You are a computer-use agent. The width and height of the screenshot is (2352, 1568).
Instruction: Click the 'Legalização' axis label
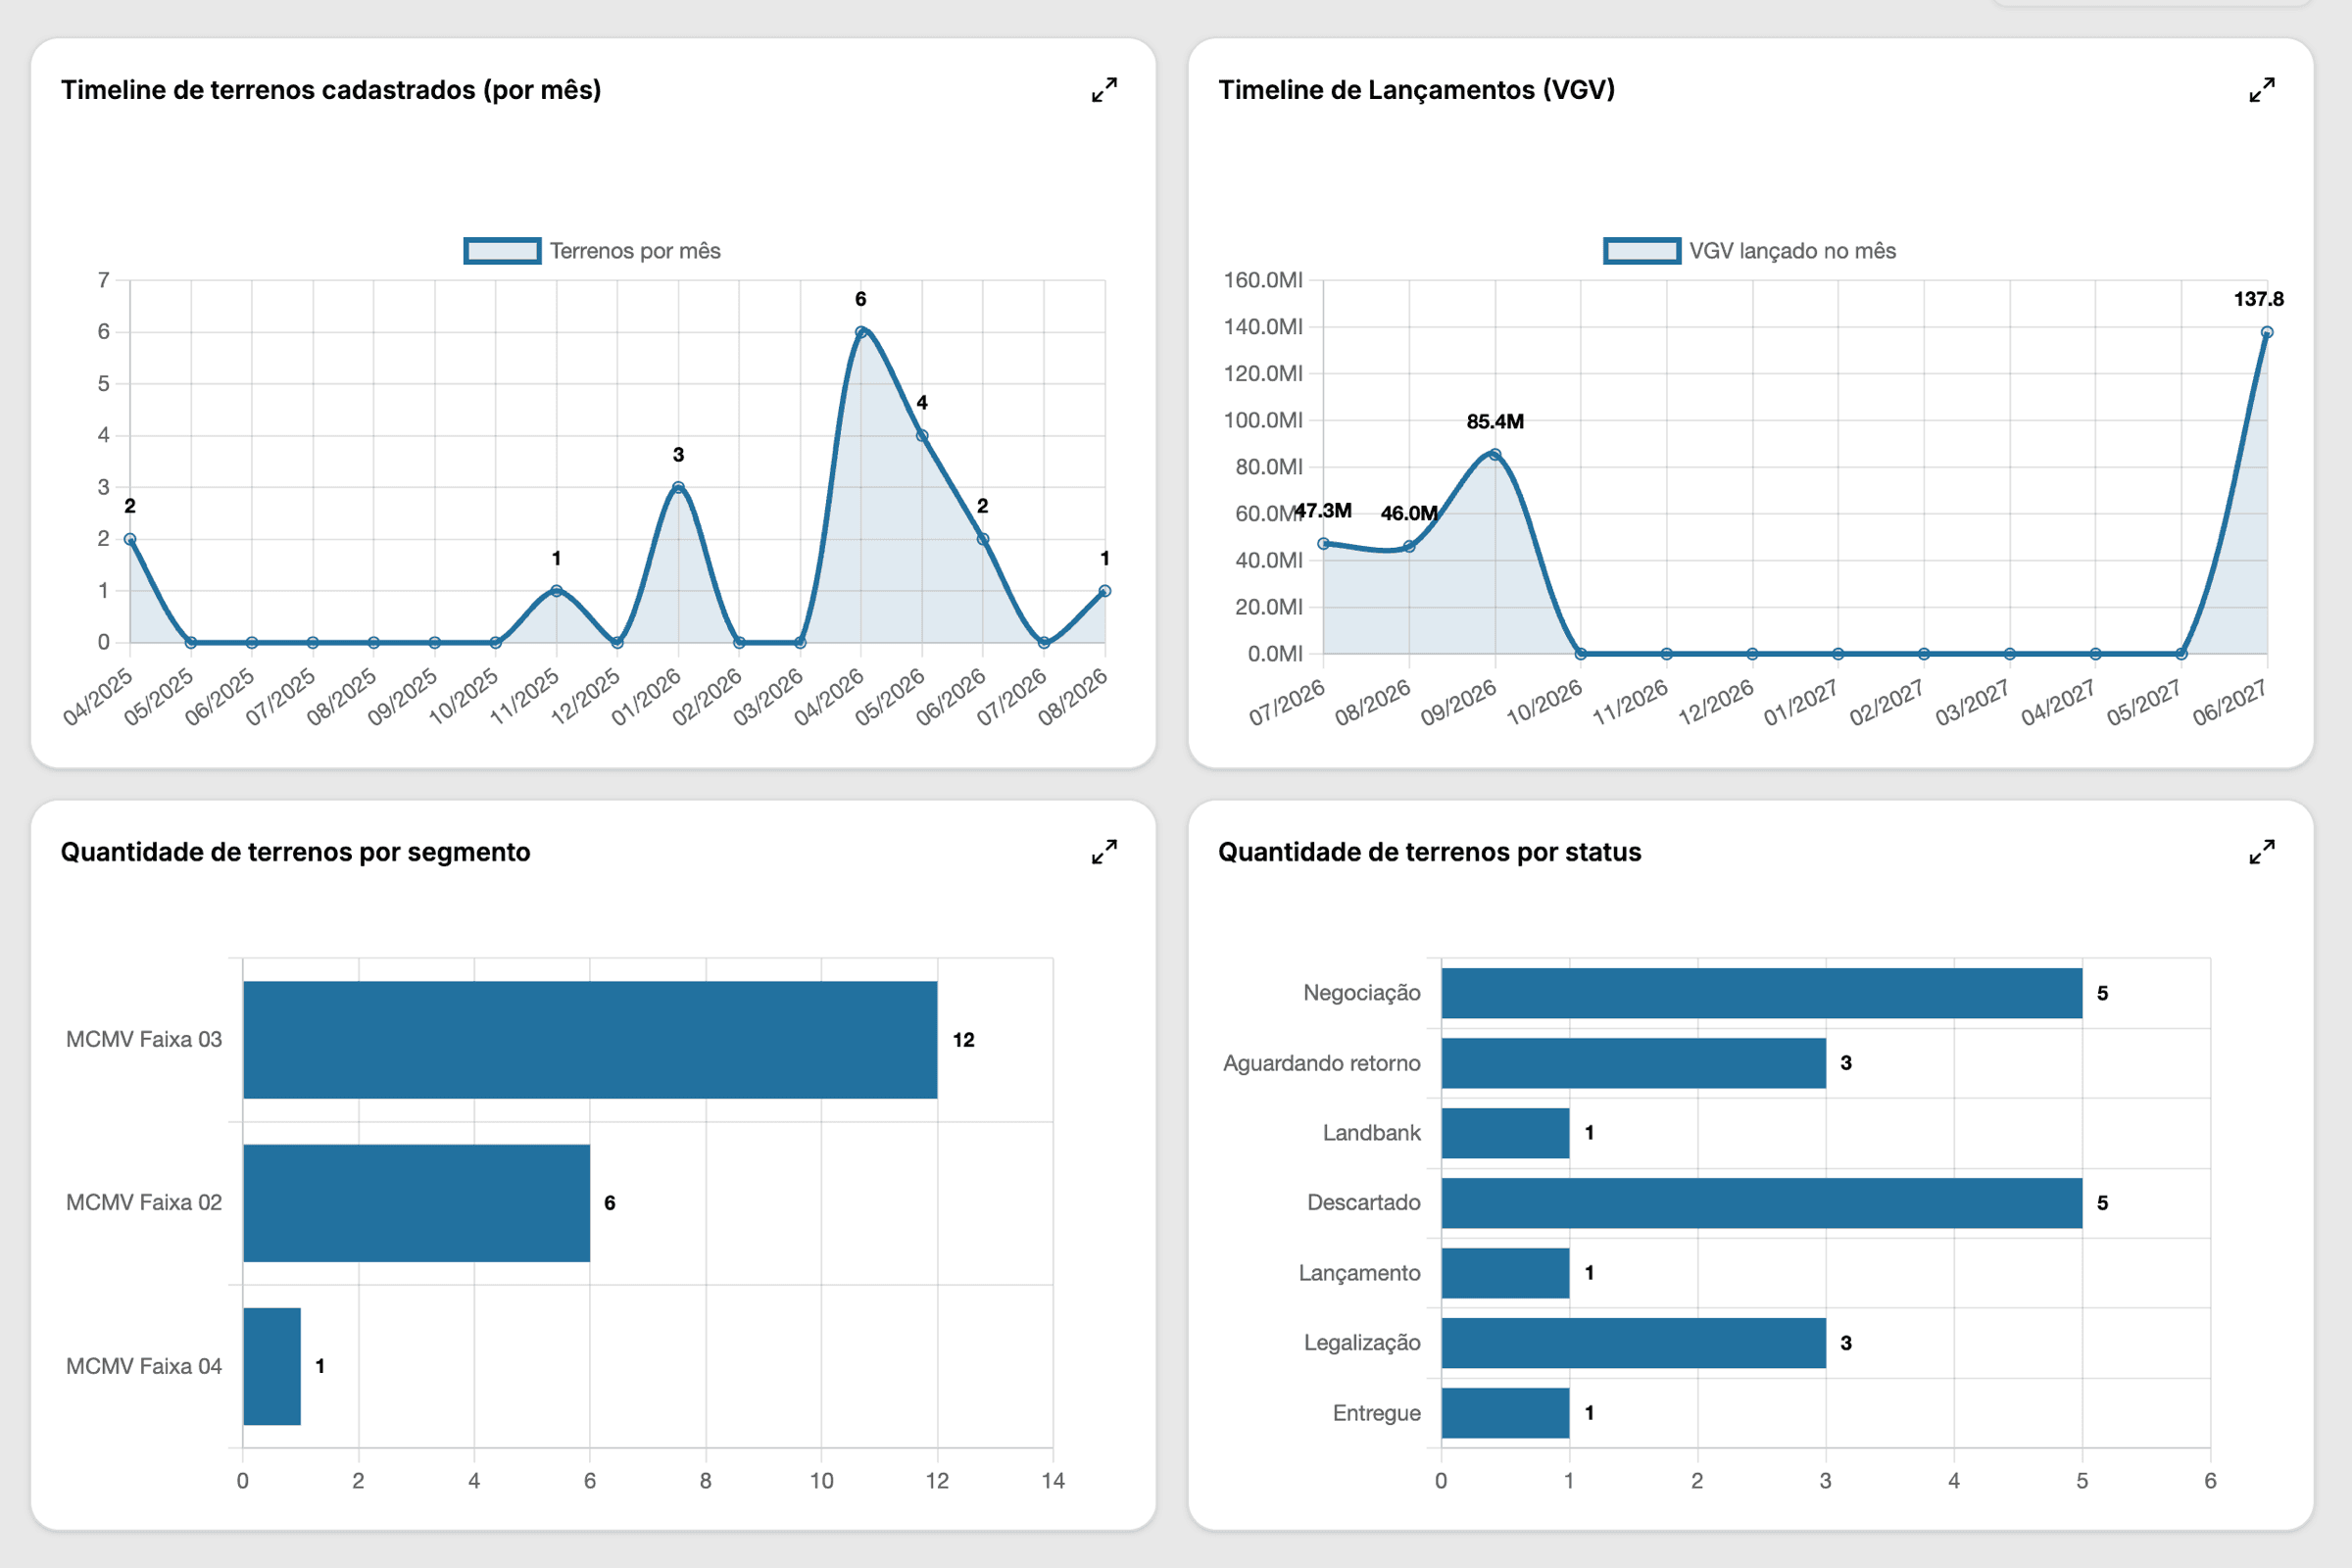pos(1362,1343)
